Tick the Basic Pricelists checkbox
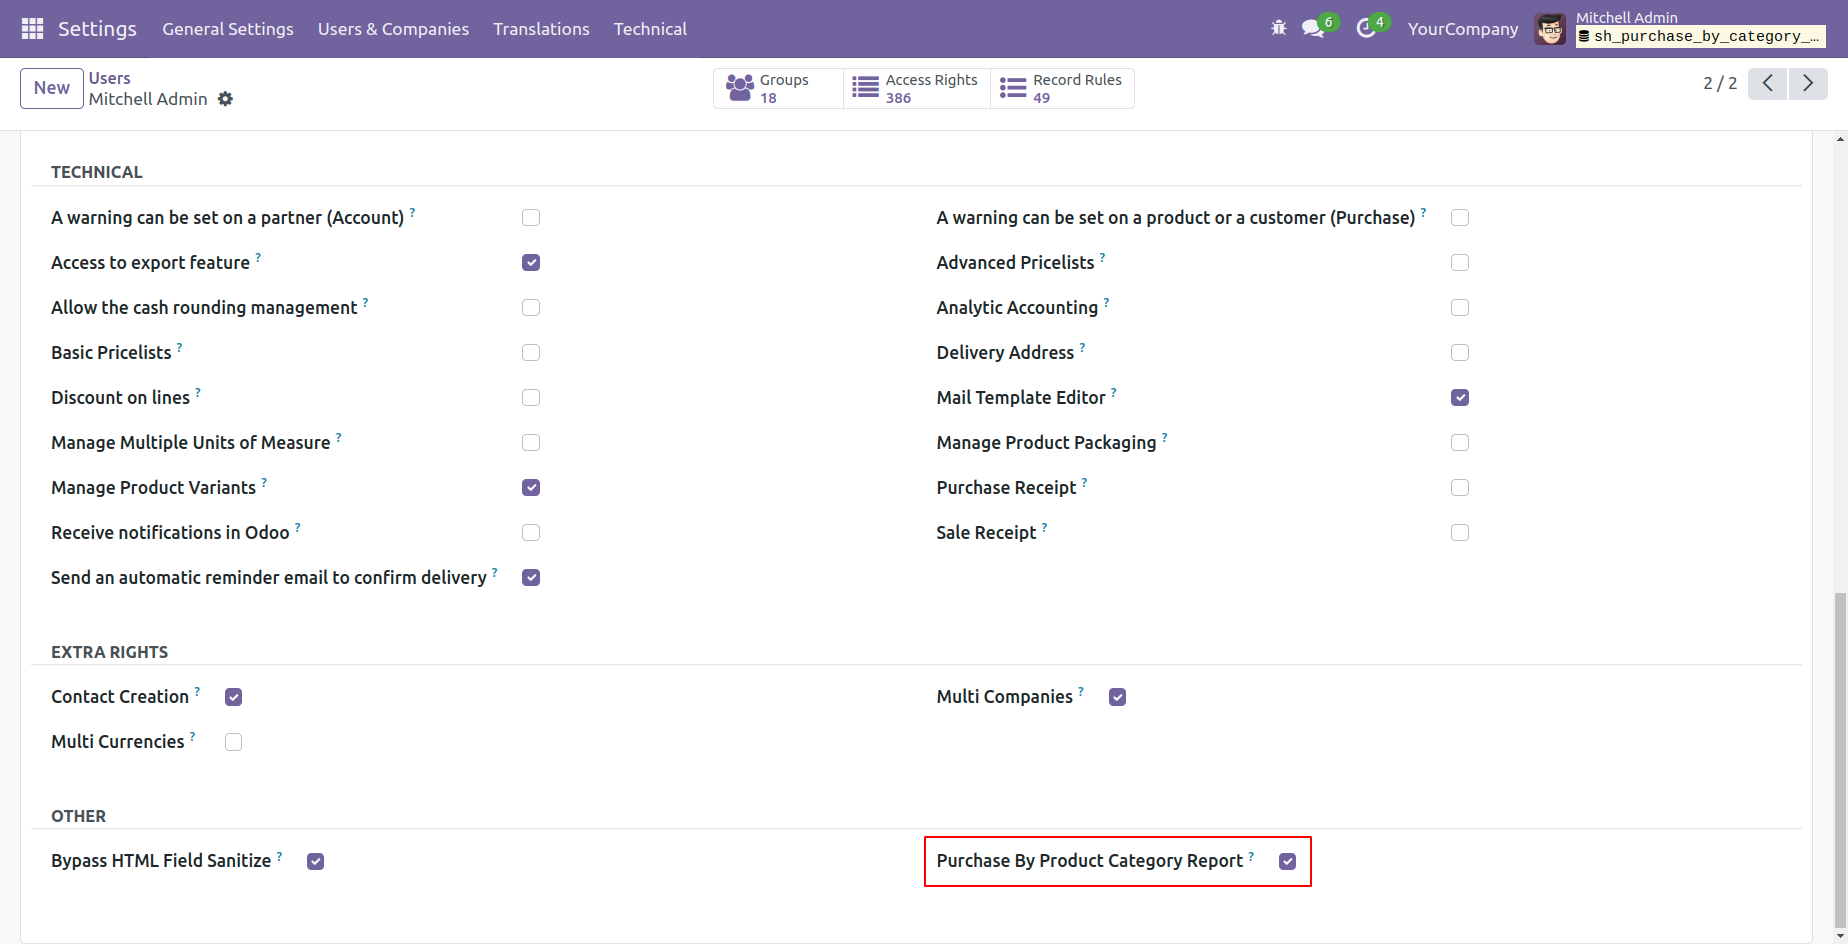Viewport: 1848px width, 944px height. [531, 353]
